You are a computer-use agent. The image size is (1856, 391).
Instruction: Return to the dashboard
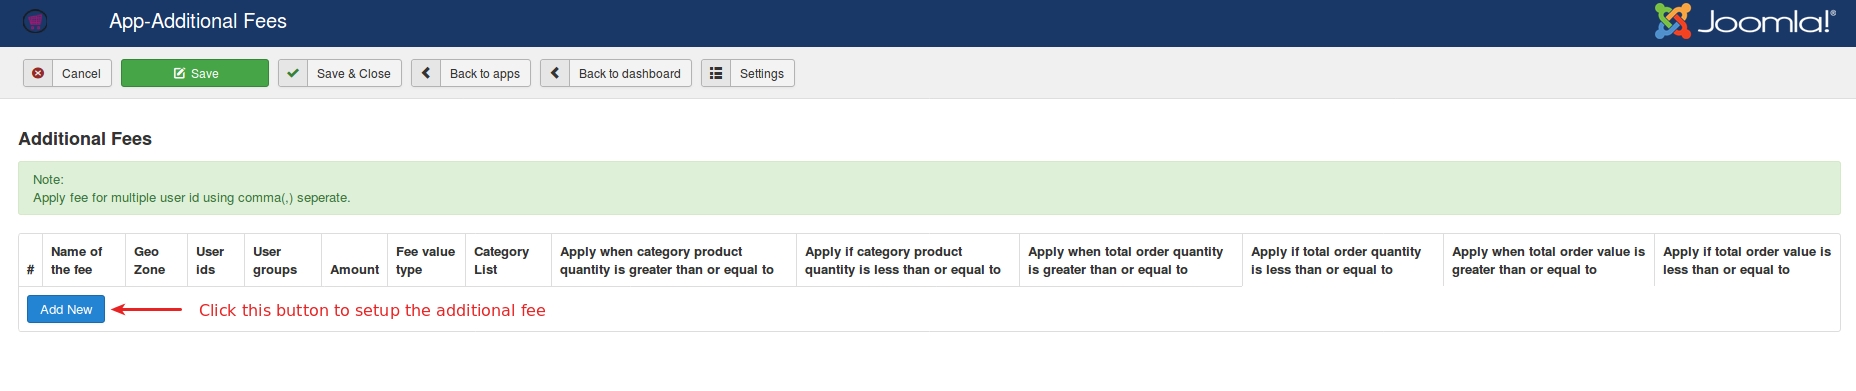(616, 73)
